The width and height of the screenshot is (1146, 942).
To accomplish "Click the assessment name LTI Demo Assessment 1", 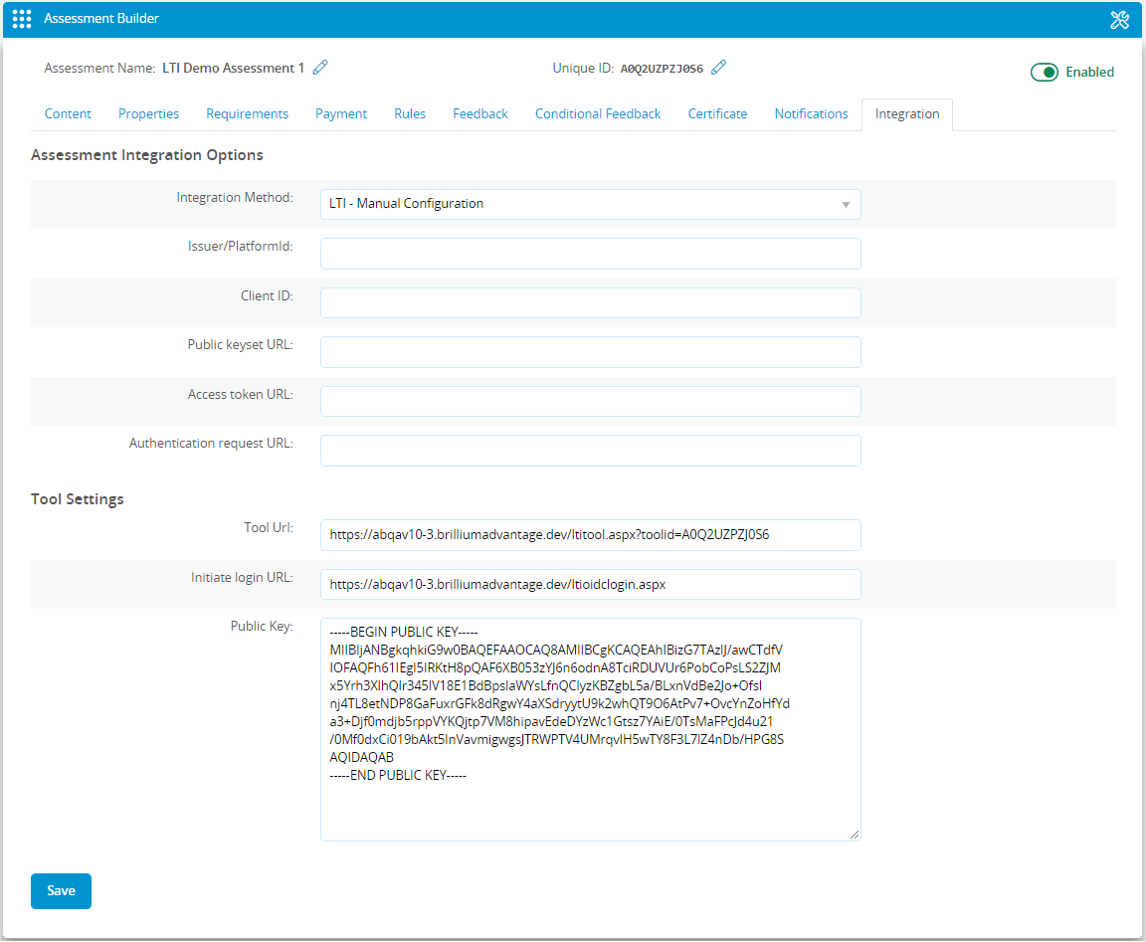I will coord(233,68).
